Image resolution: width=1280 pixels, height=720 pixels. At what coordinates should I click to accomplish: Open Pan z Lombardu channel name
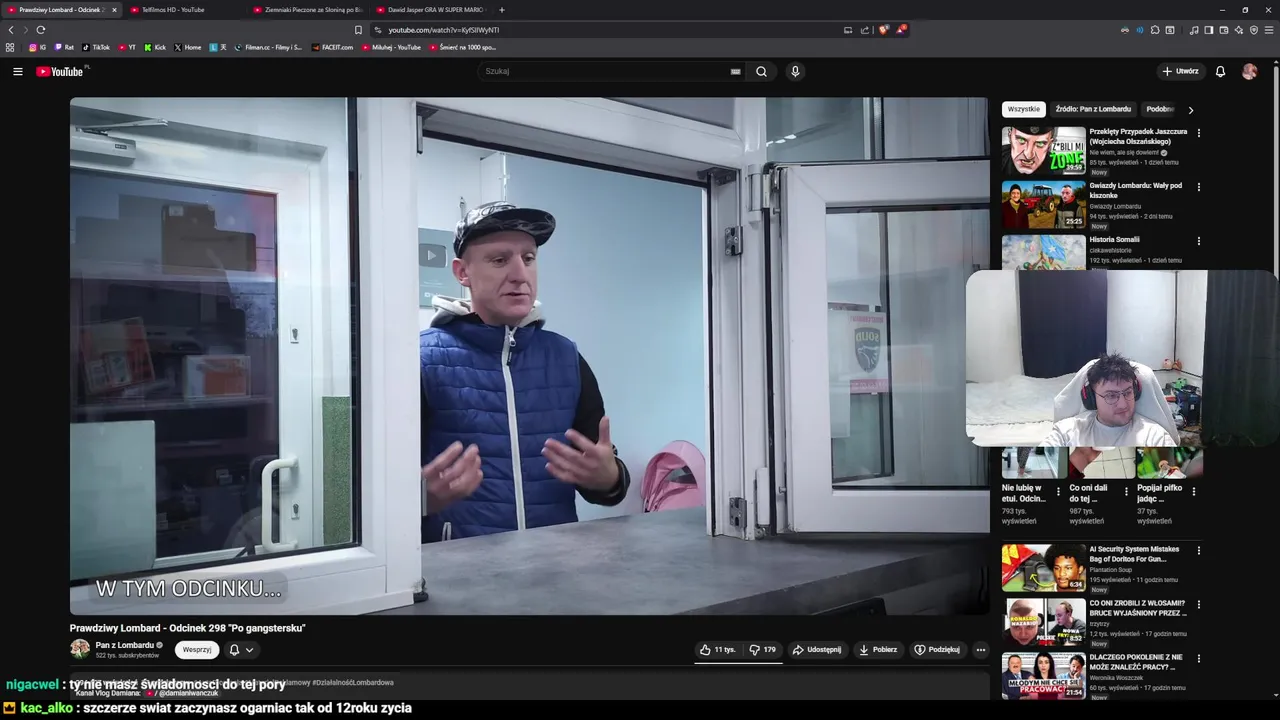point(125,645)
